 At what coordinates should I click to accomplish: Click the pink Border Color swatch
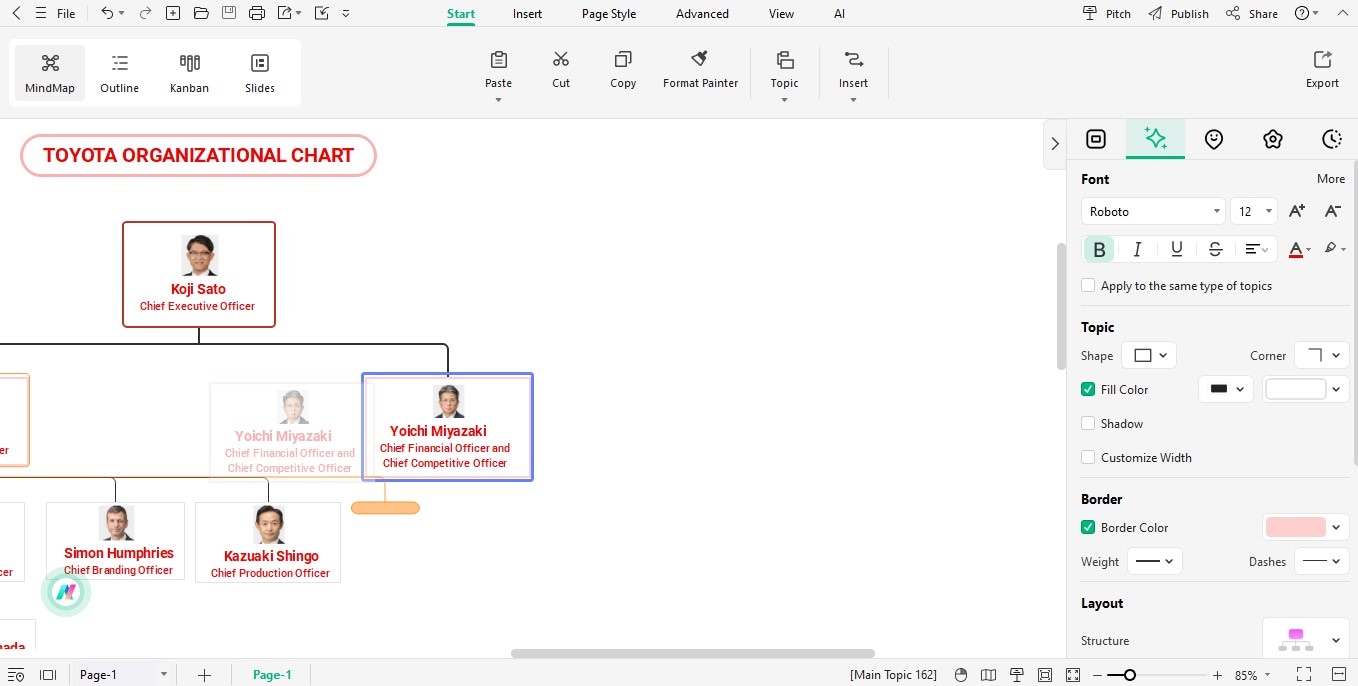(x=1295, y=527)
